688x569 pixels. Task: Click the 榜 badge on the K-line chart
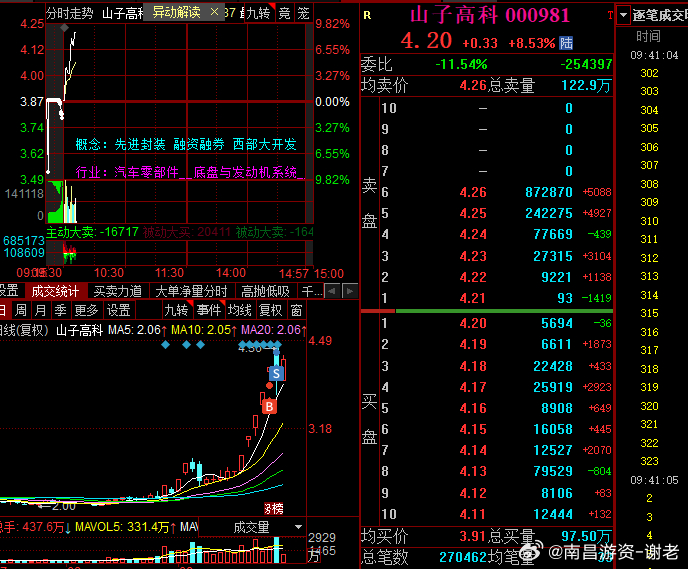coord(273,508)
